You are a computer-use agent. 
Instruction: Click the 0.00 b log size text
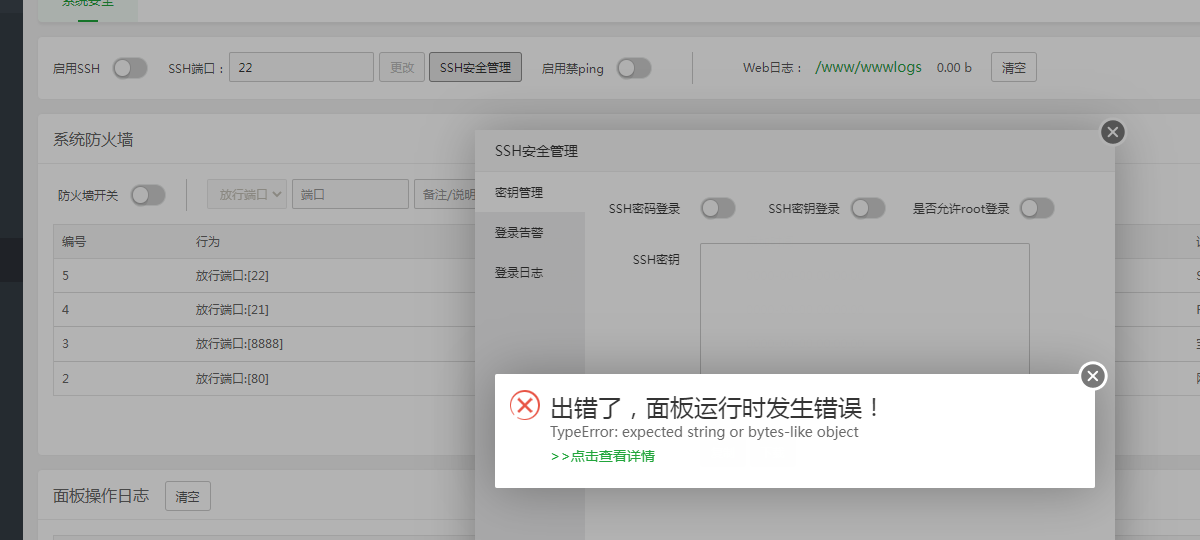pos(954,68)
